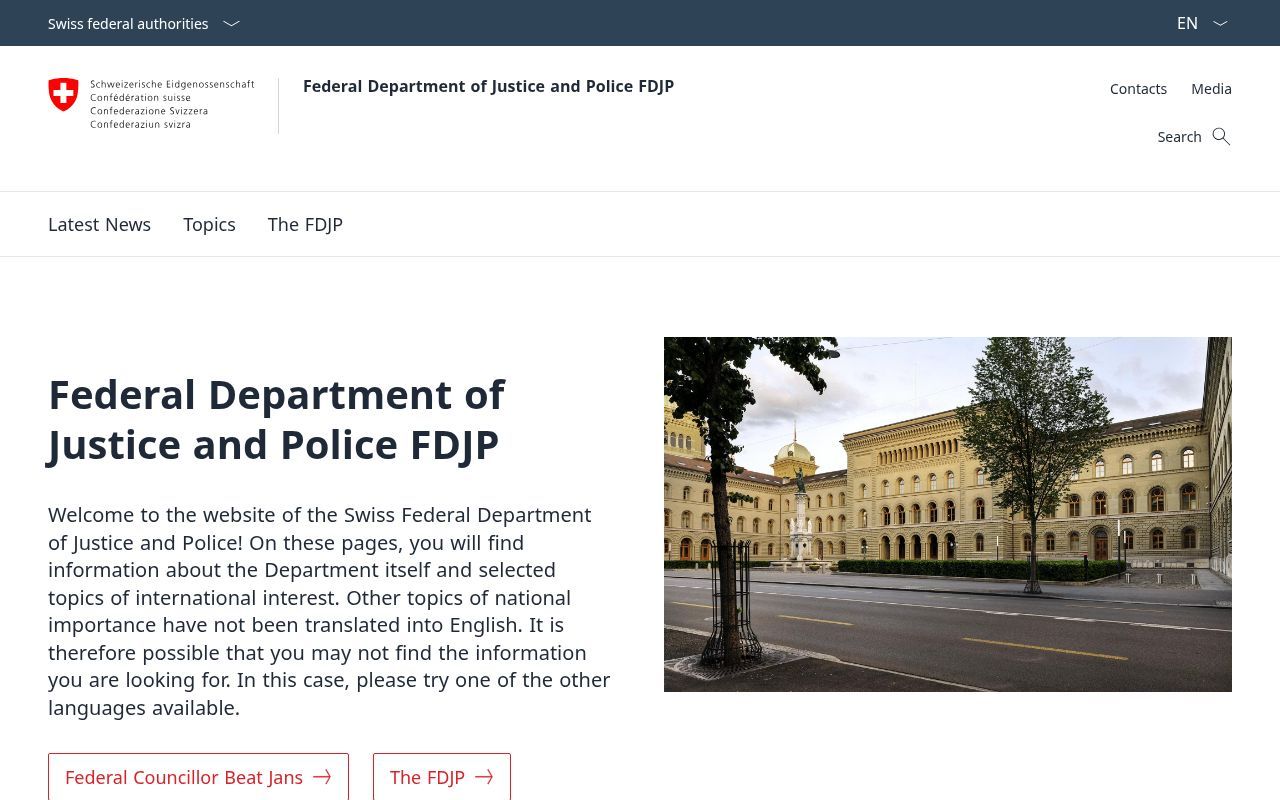1280x800 pixels.
Task: Open the Topics menu
Action: coord(209,224)
